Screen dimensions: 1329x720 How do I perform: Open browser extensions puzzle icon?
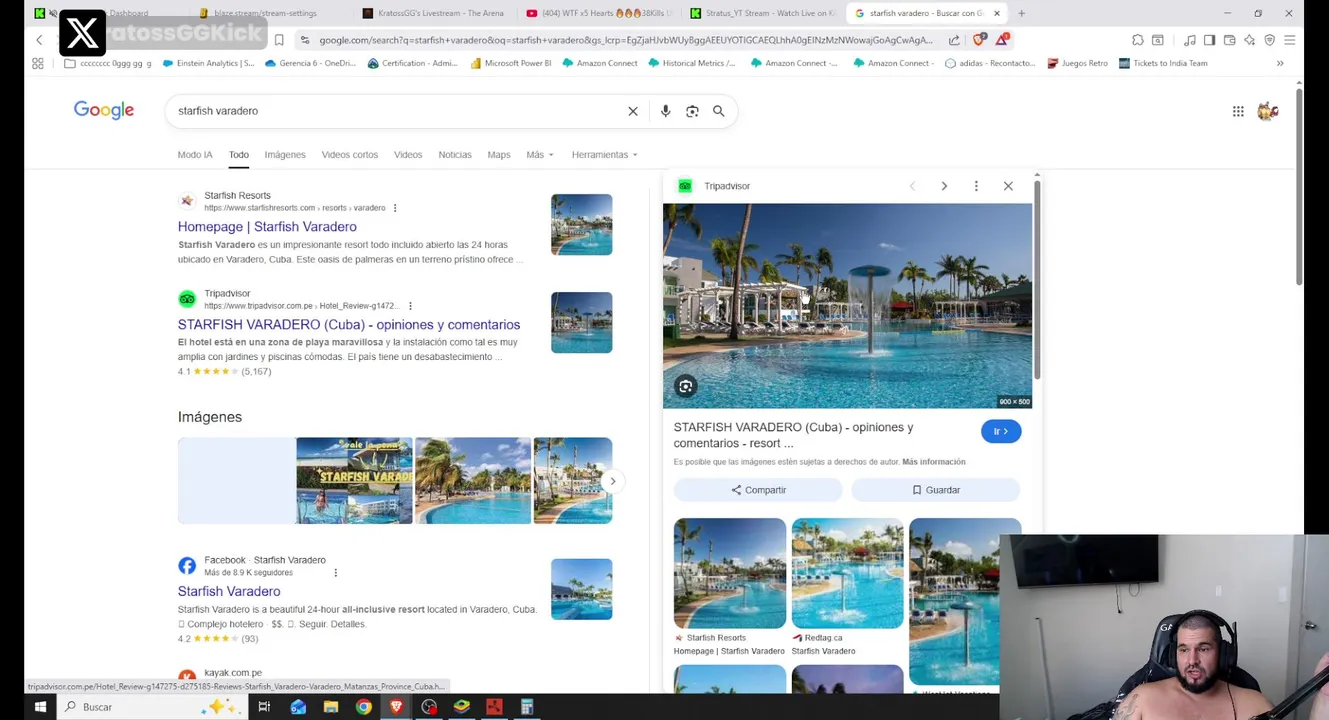point(1138,40)
